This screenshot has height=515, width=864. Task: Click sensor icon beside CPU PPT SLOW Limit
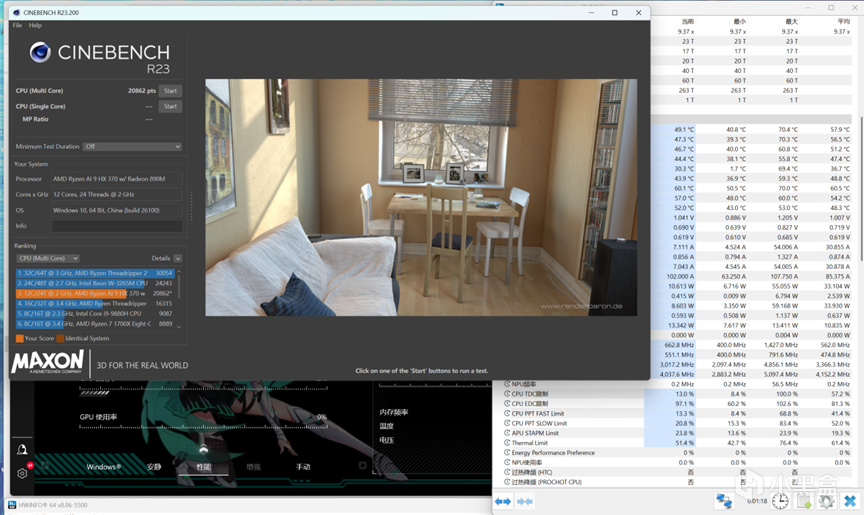(507, 423)
